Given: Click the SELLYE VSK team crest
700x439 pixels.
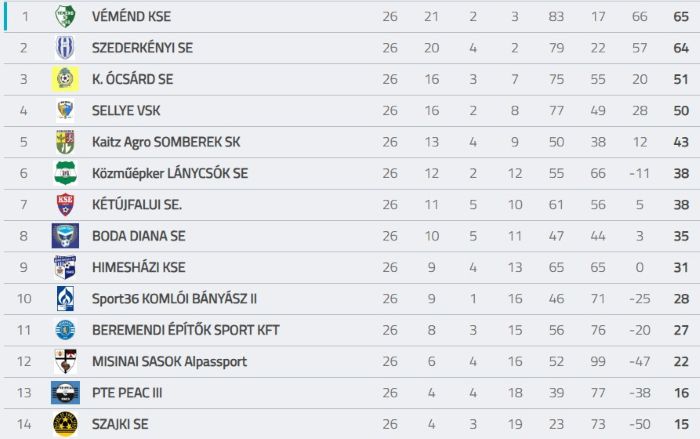Looking at the screenshot, I should click(x=65, y=110).
